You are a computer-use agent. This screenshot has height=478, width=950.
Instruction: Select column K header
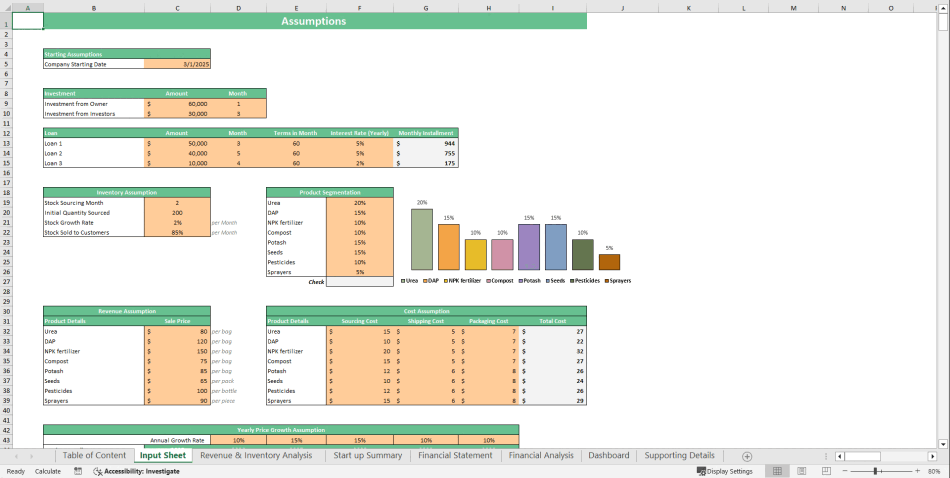coord(688,8)
